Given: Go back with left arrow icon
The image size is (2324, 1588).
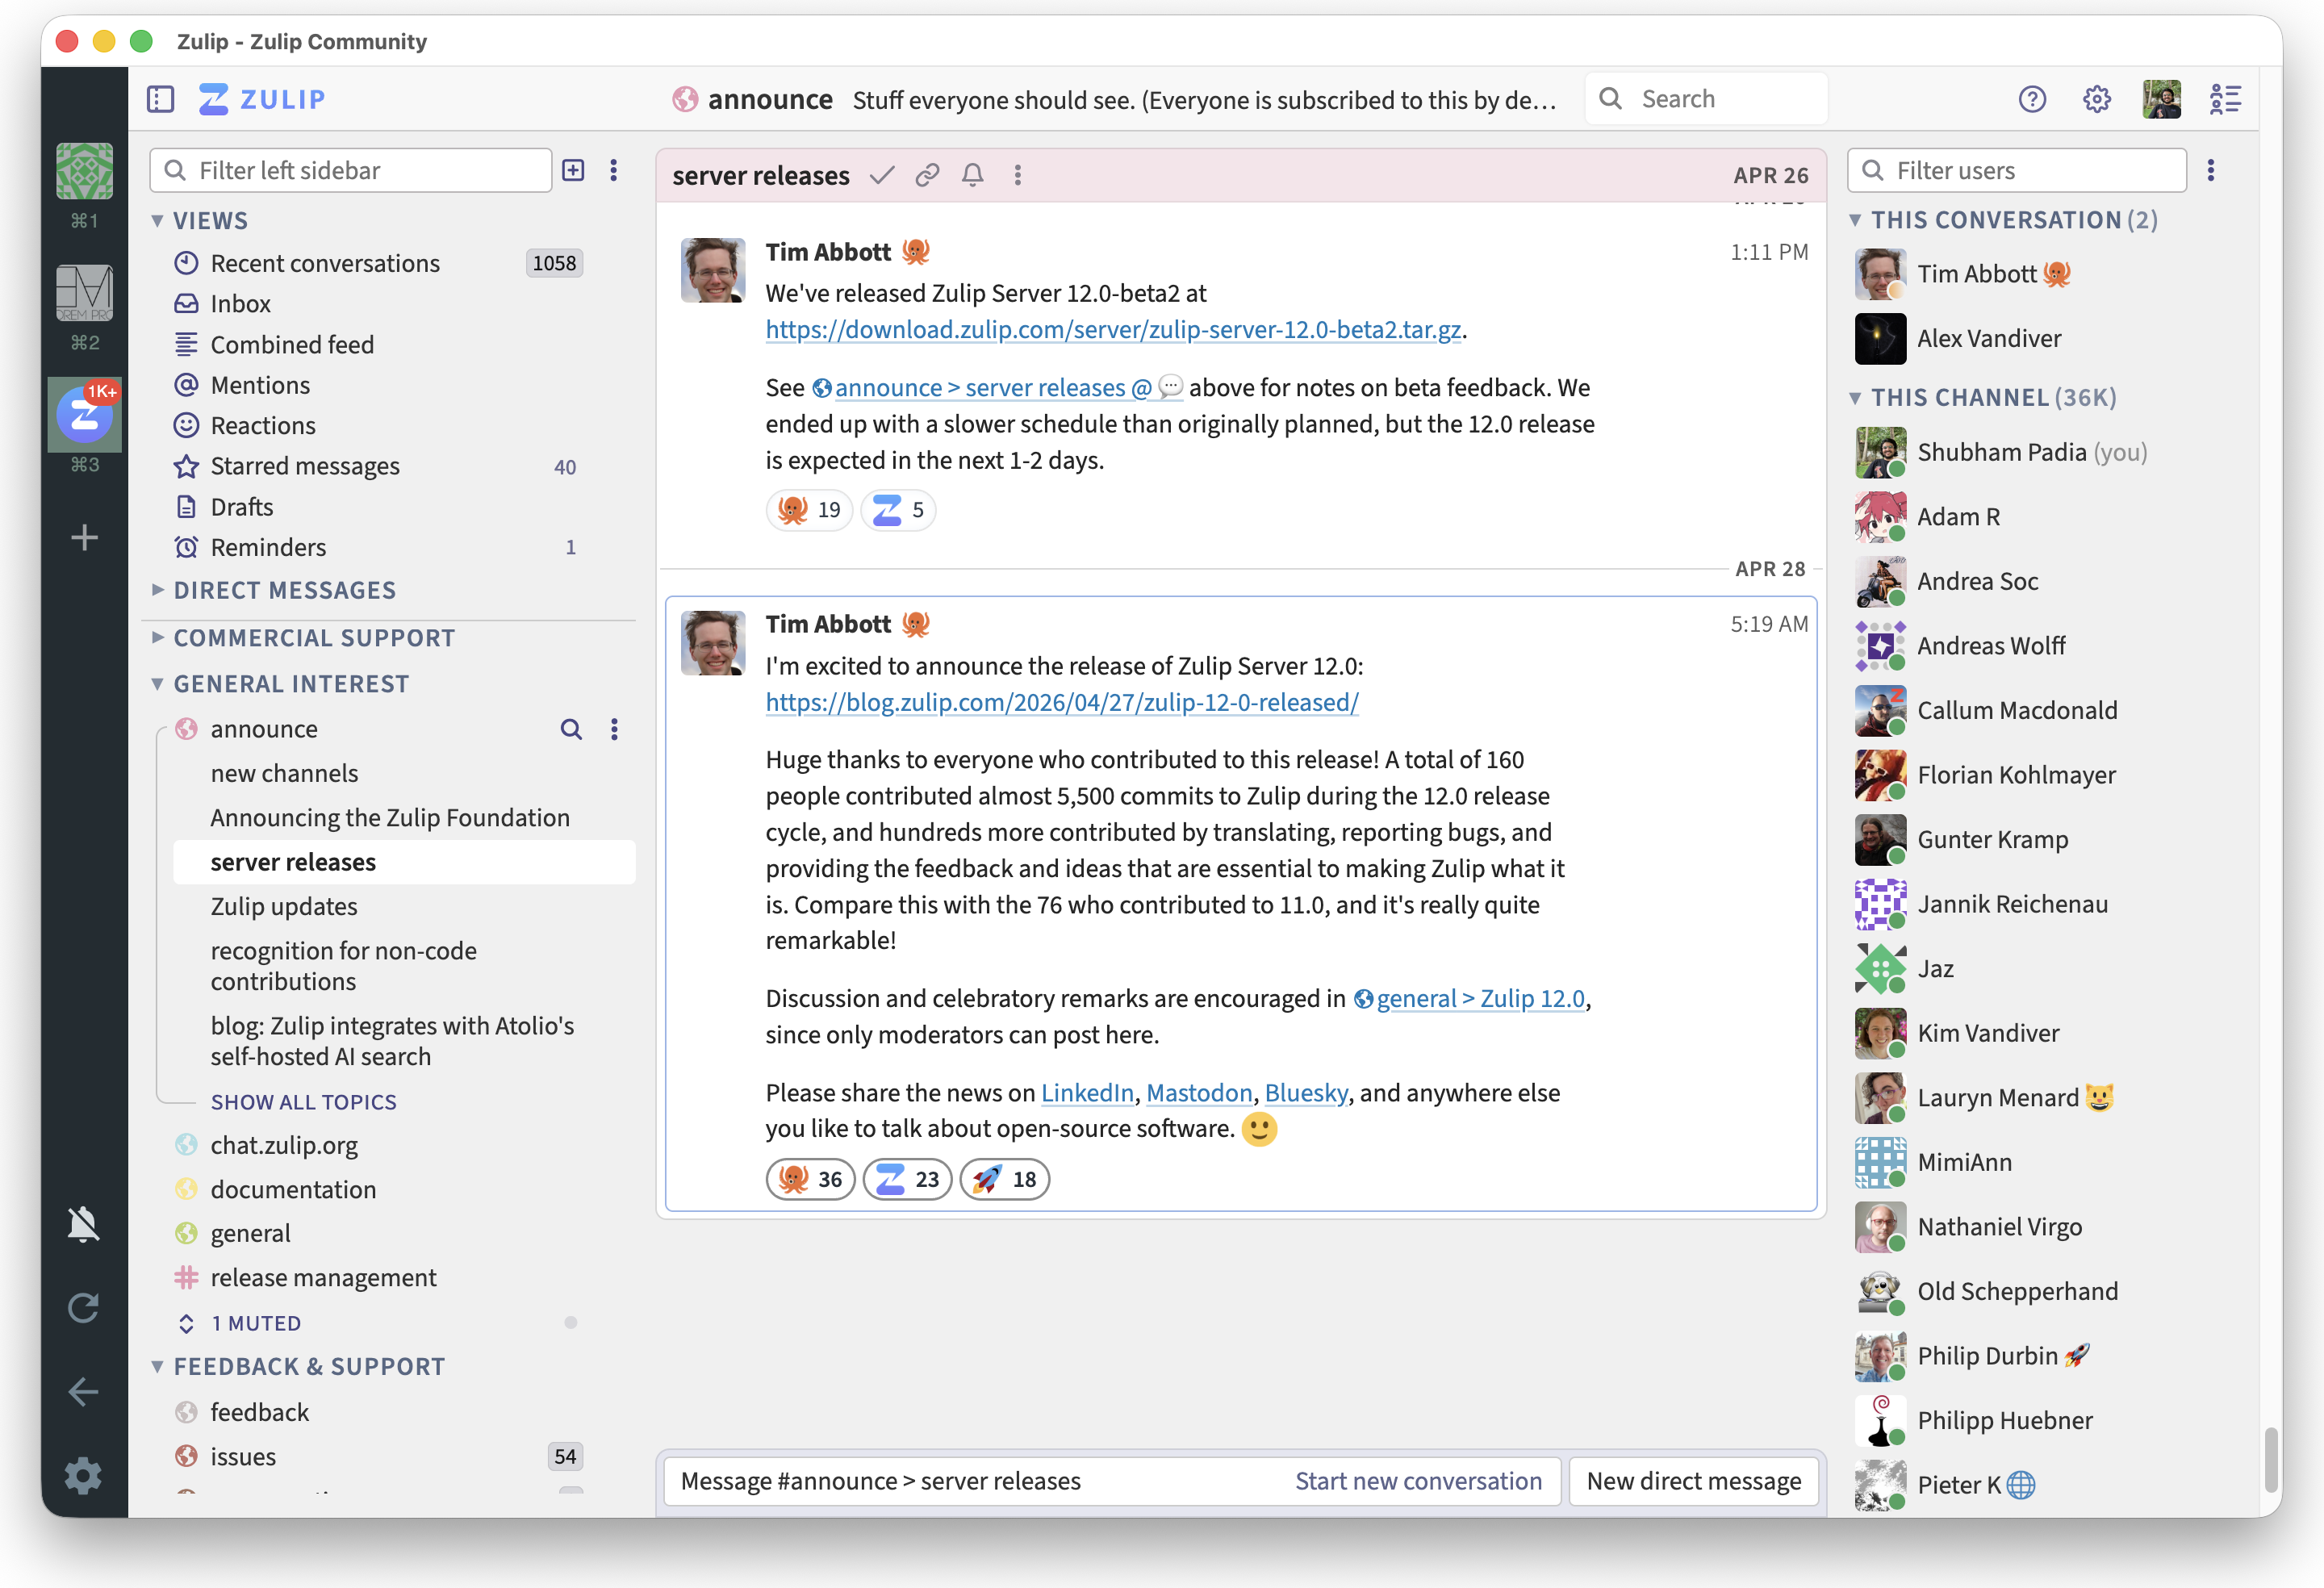Looking at the screenshot, I should (84, 1391).
